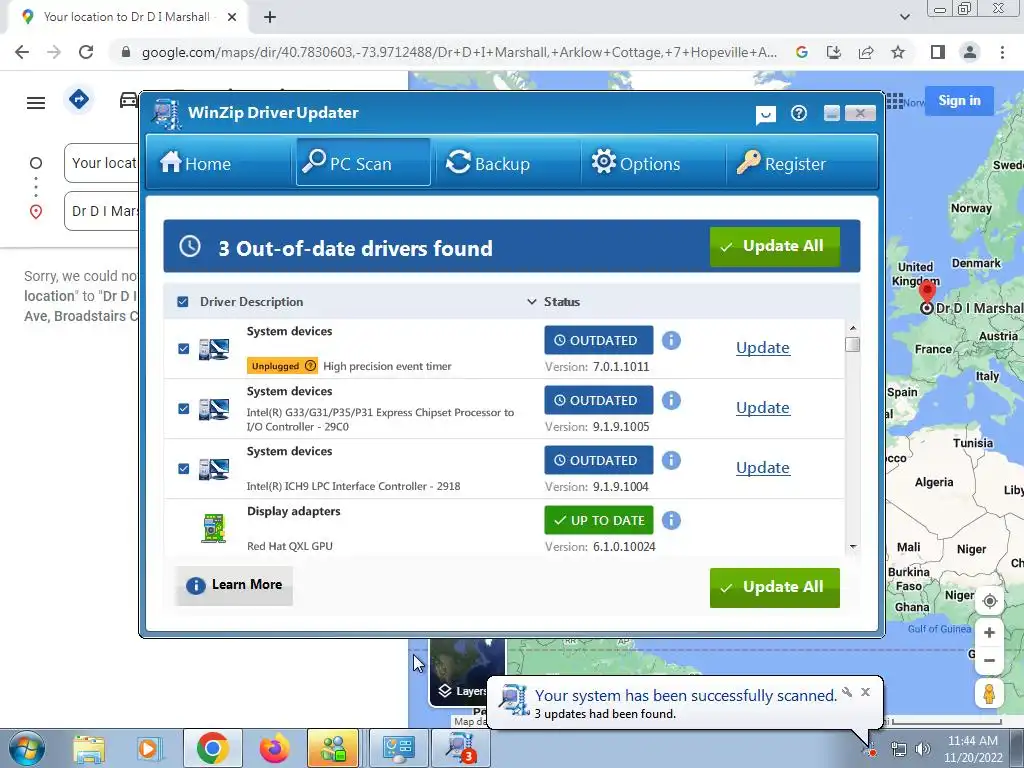Image resolution: width=1024 pixels, height=768 pixels.
Task: Click Update link for High precision event timer
Action: [763, 347]
